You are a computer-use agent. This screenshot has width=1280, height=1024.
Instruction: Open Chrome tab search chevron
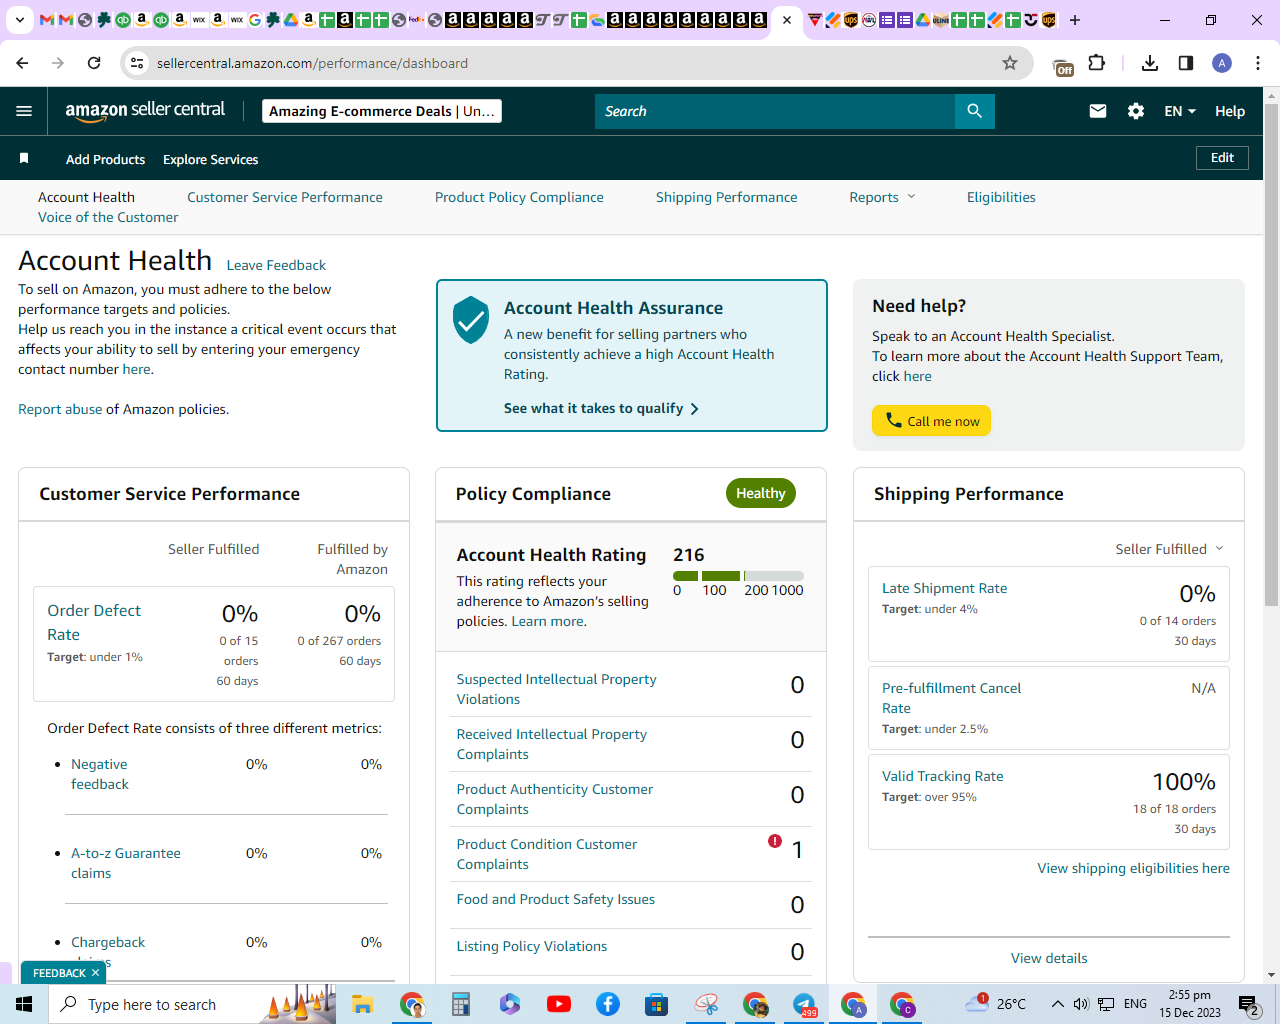tap(19, 20)
